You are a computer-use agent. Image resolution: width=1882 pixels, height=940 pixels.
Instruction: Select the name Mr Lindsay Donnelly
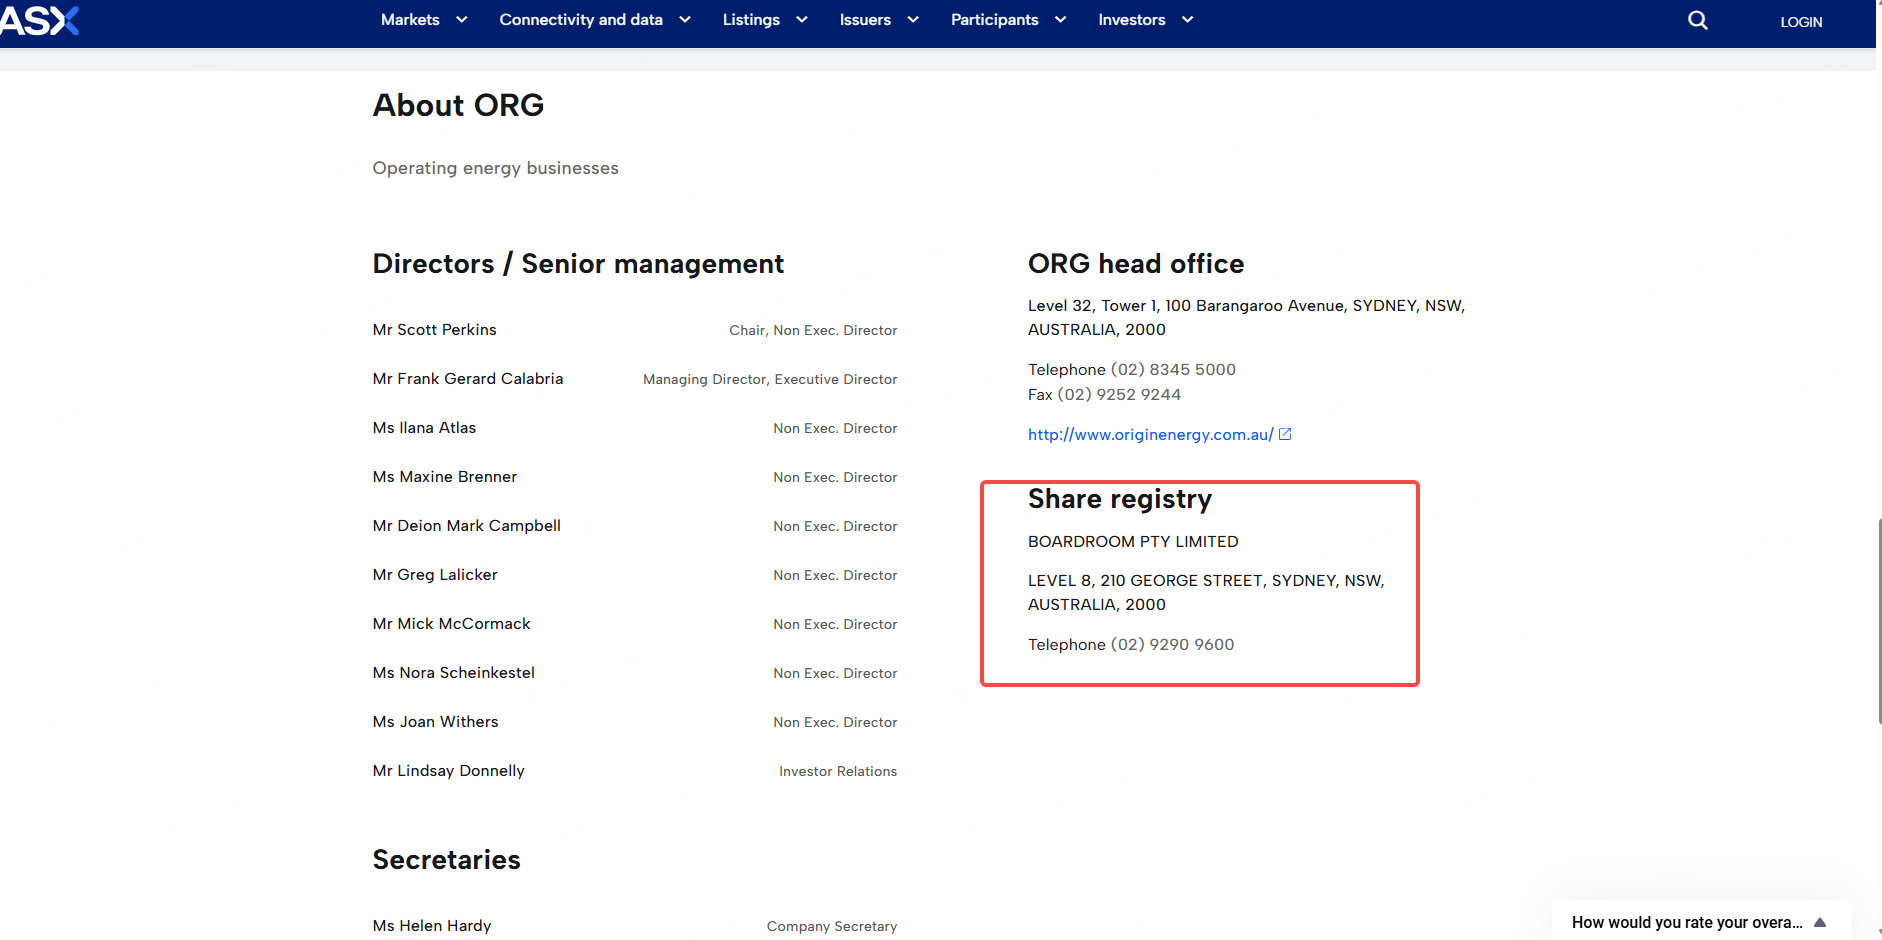[448, 771]
